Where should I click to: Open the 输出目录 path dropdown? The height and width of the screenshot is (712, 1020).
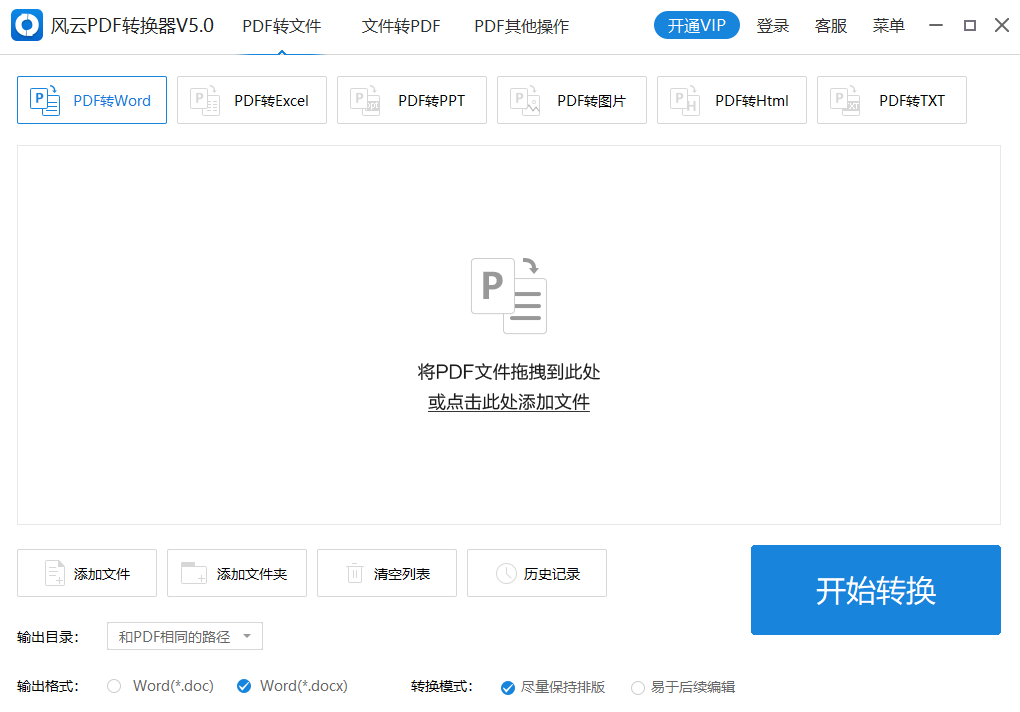point(185,636)
